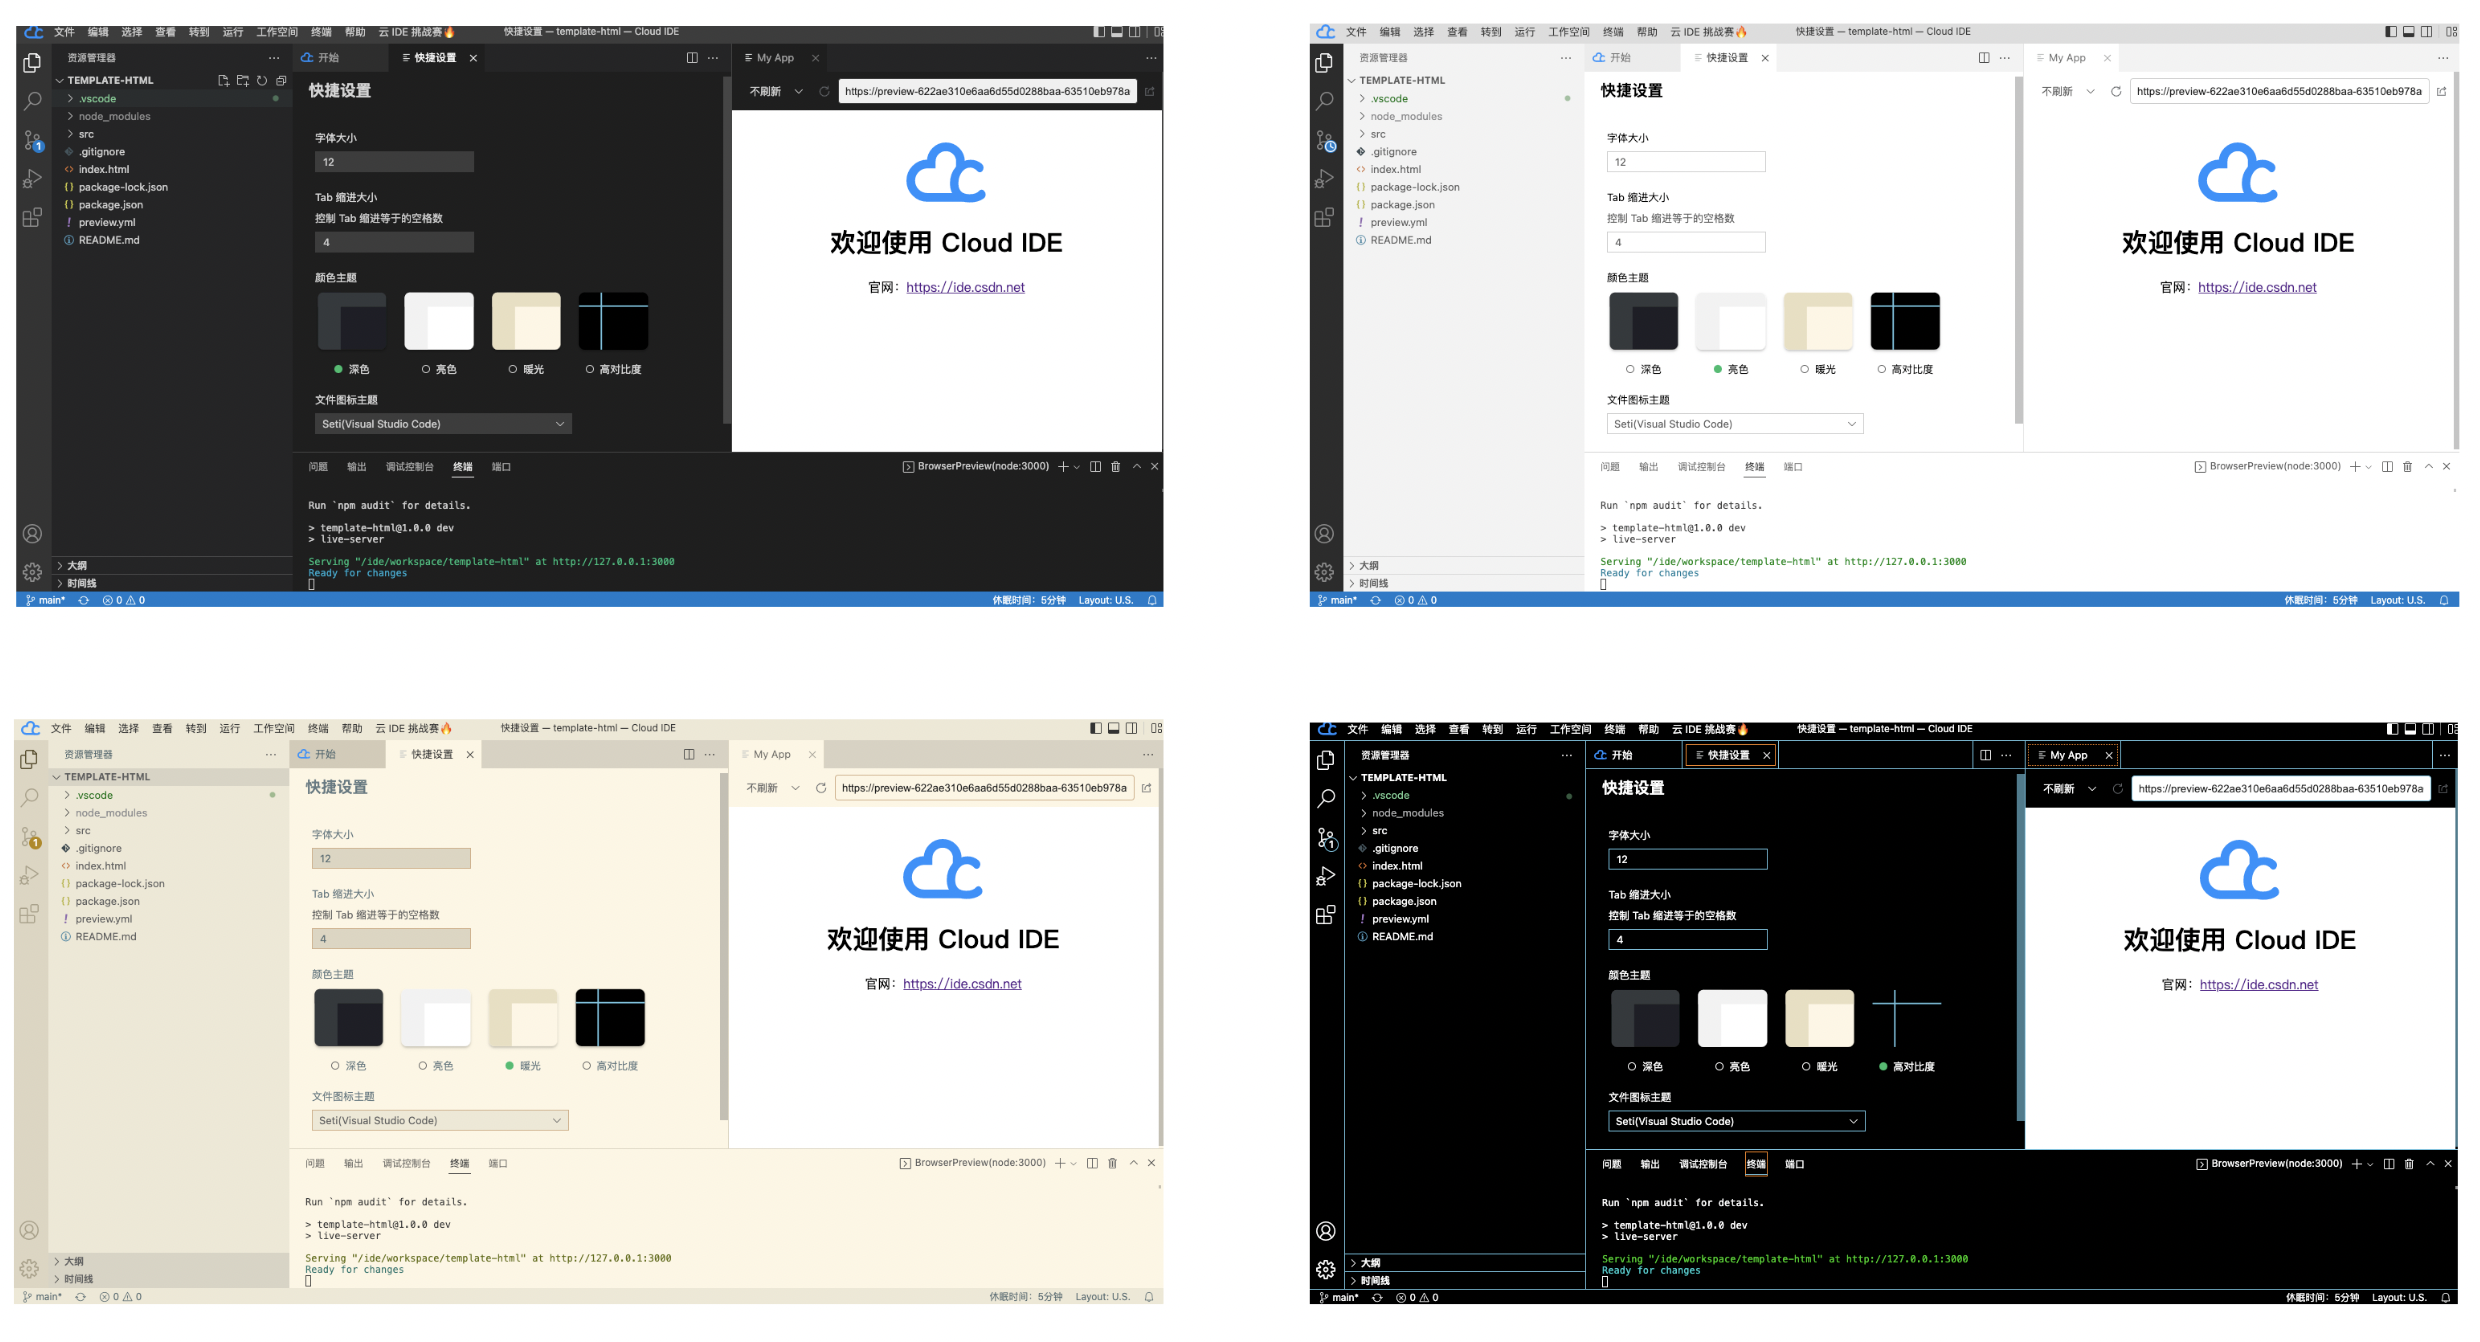Switch to 问题 panel tab in dark window
The image size is (2480, 1342).
pyautogui.click(x=318, y=467)
